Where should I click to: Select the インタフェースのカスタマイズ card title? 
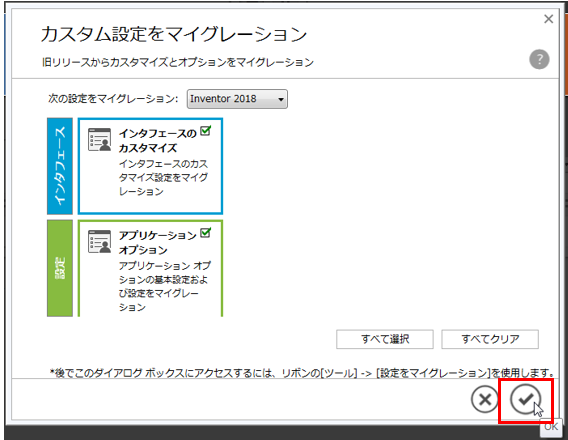click(158, 141)
